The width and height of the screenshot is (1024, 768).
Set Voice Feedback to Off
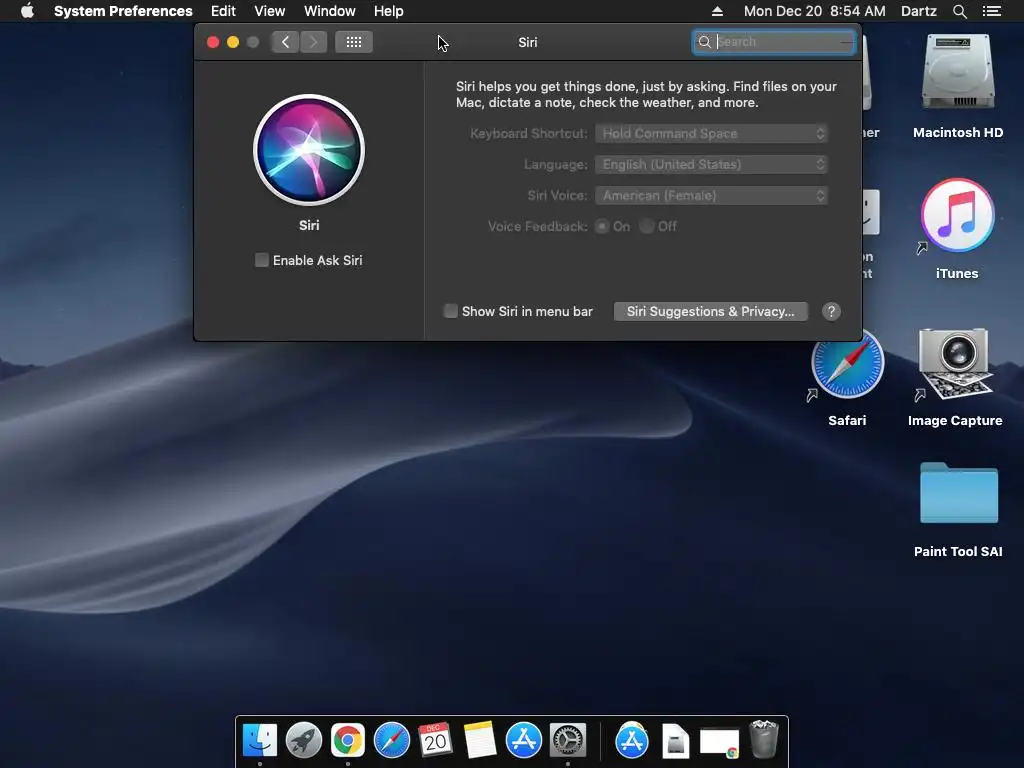point(647,226)
